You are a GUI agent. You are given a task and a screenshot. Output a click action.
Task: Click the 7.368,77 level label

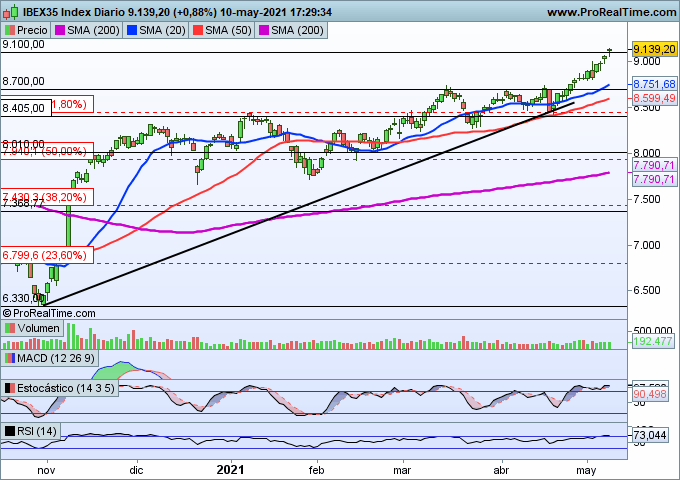coord(23,203)
